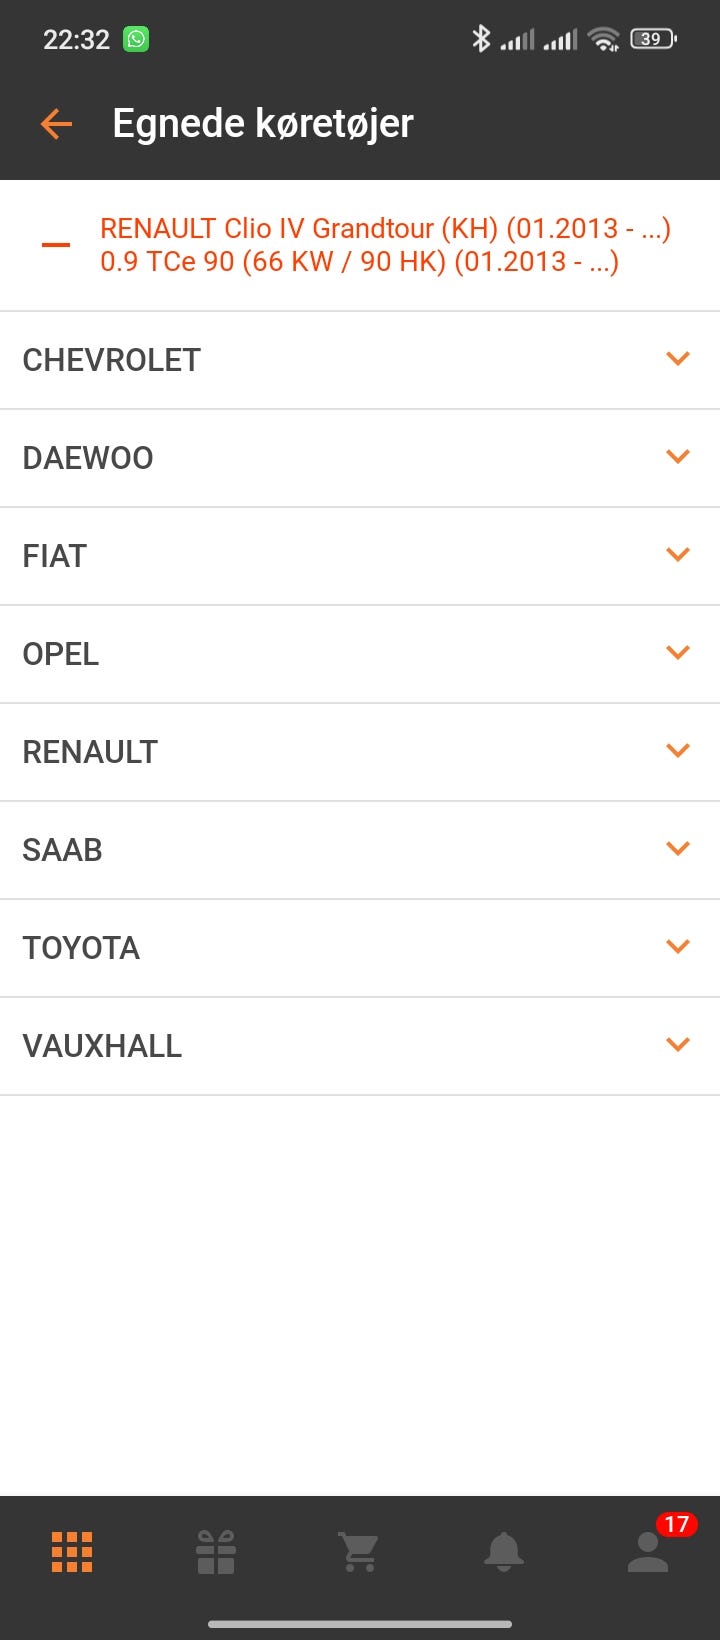Open the shopping cart
Image resolution: width=720 pixels, height=1640 pixels.
pyautogui.click(x=359, y=1552)
